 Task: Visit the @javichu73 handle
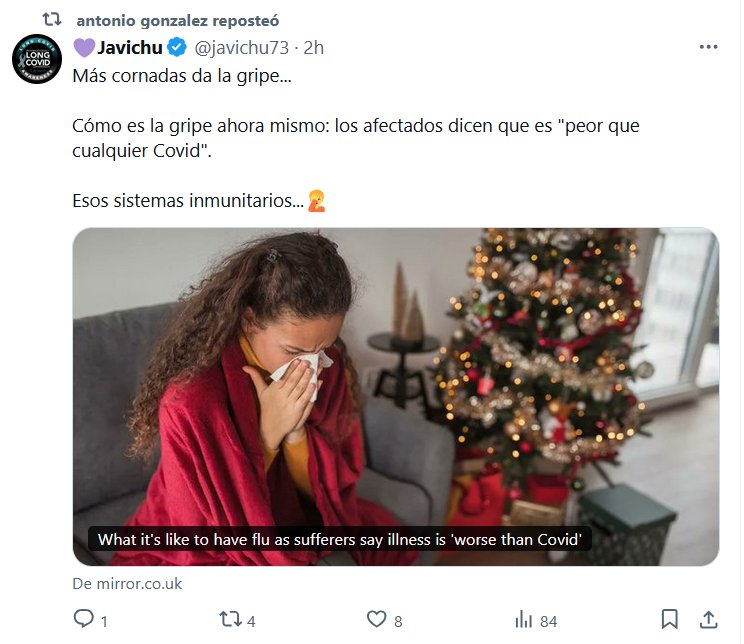(241, 47)
